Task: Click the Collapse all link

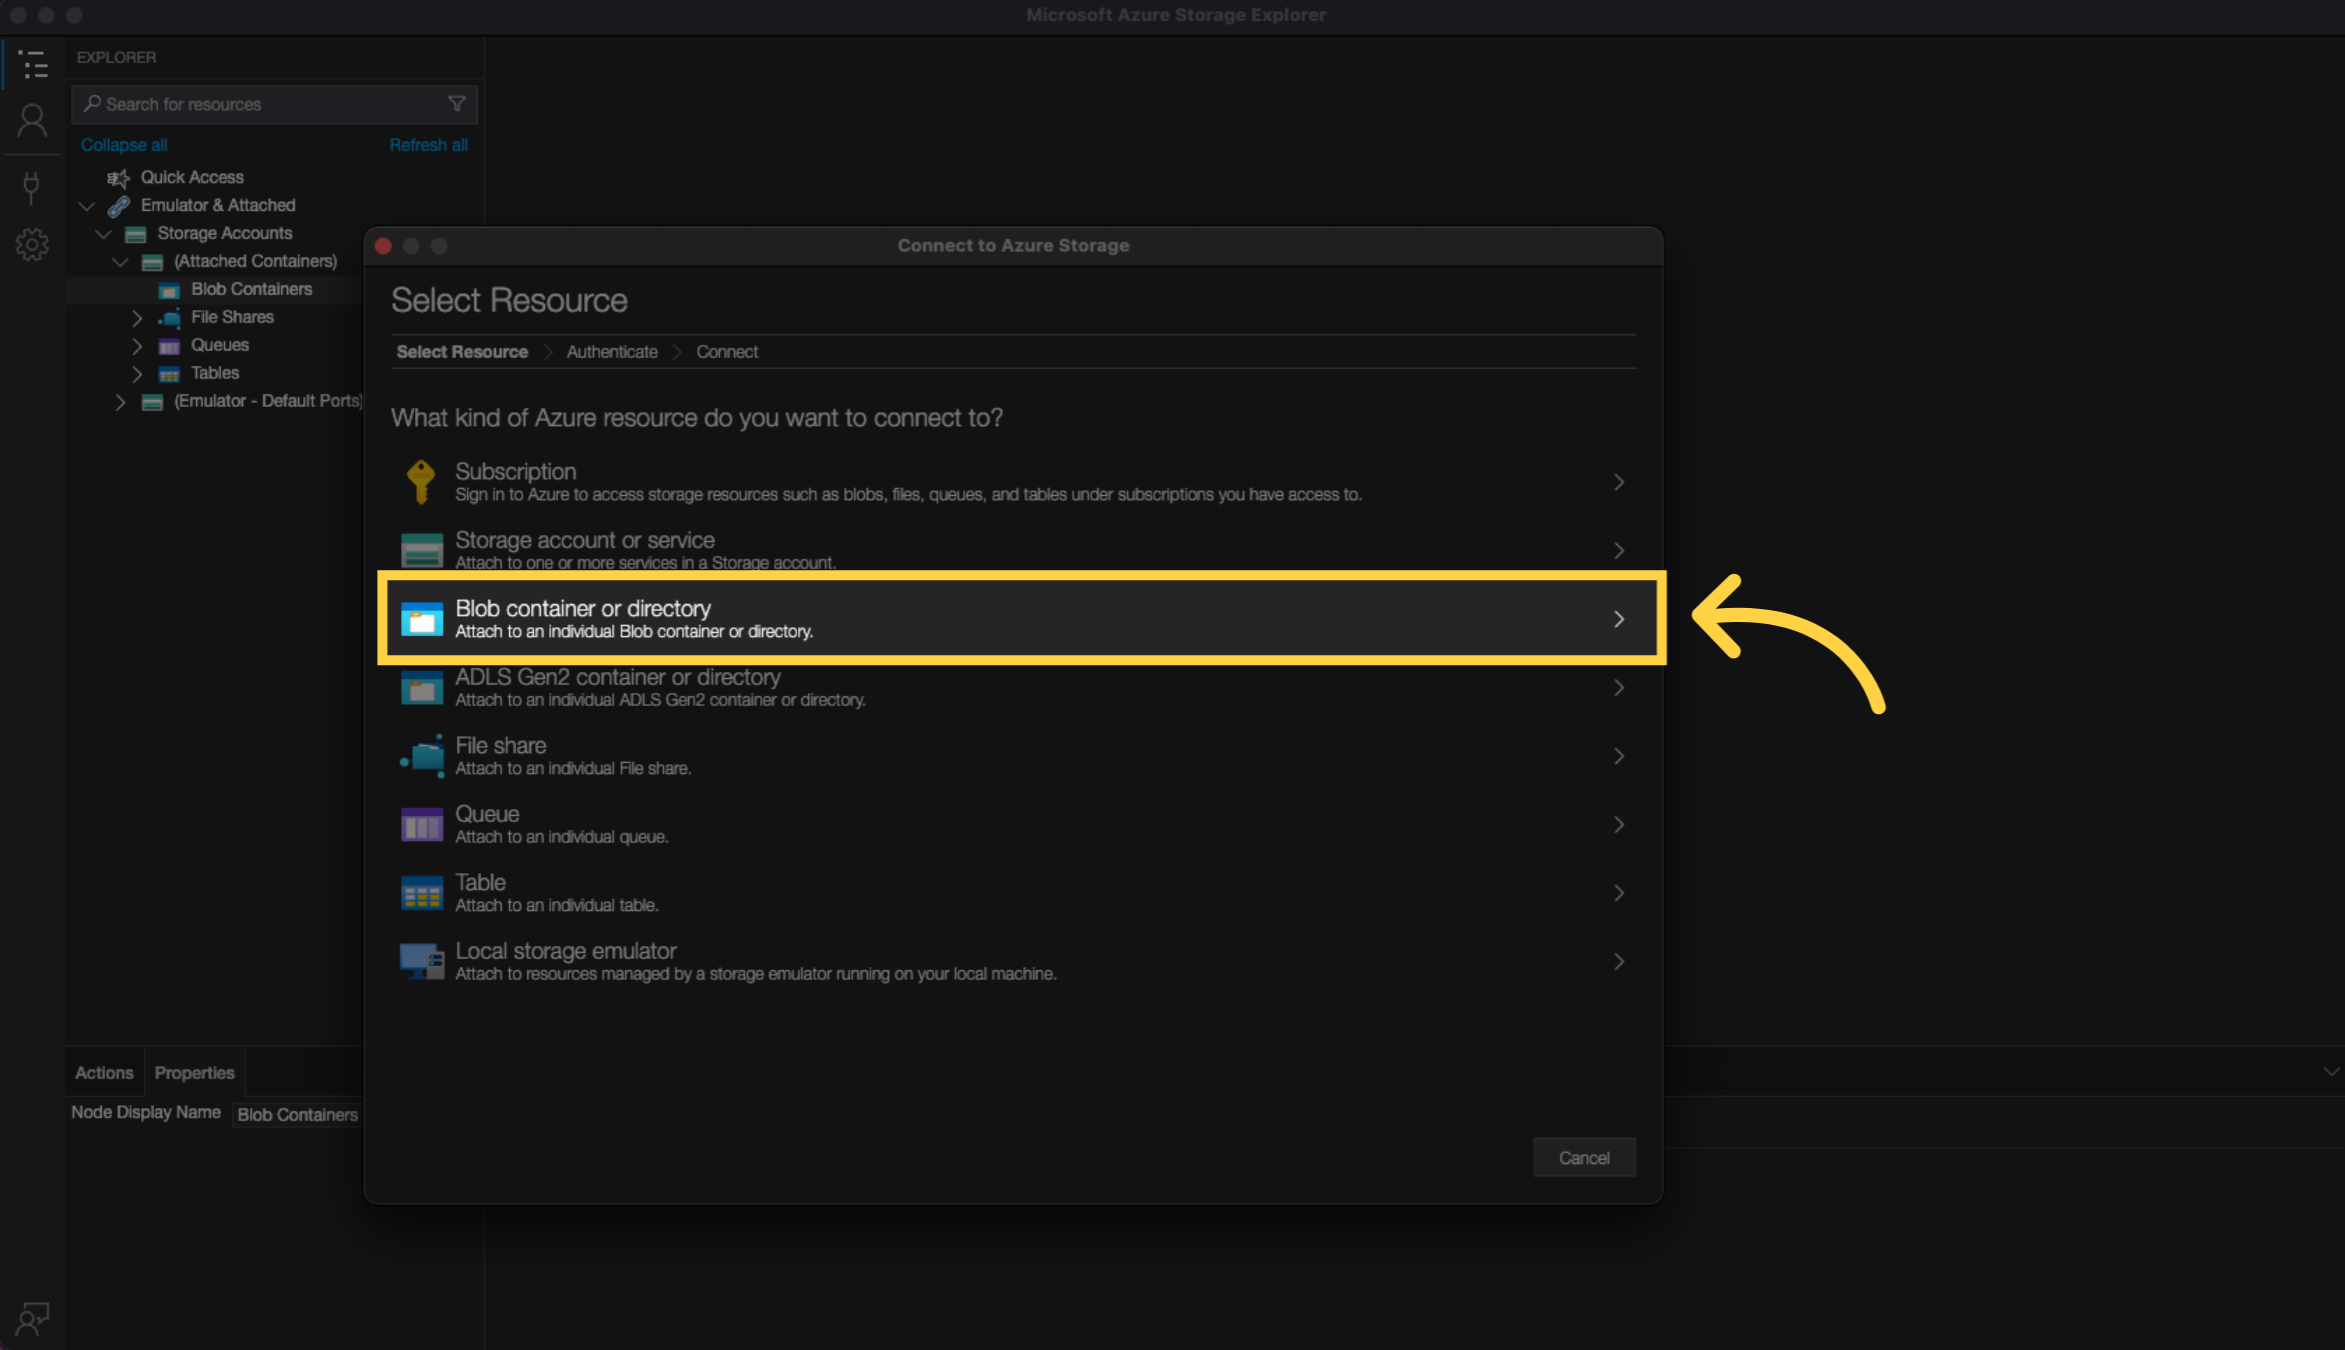Action: (x=124, y=145)
